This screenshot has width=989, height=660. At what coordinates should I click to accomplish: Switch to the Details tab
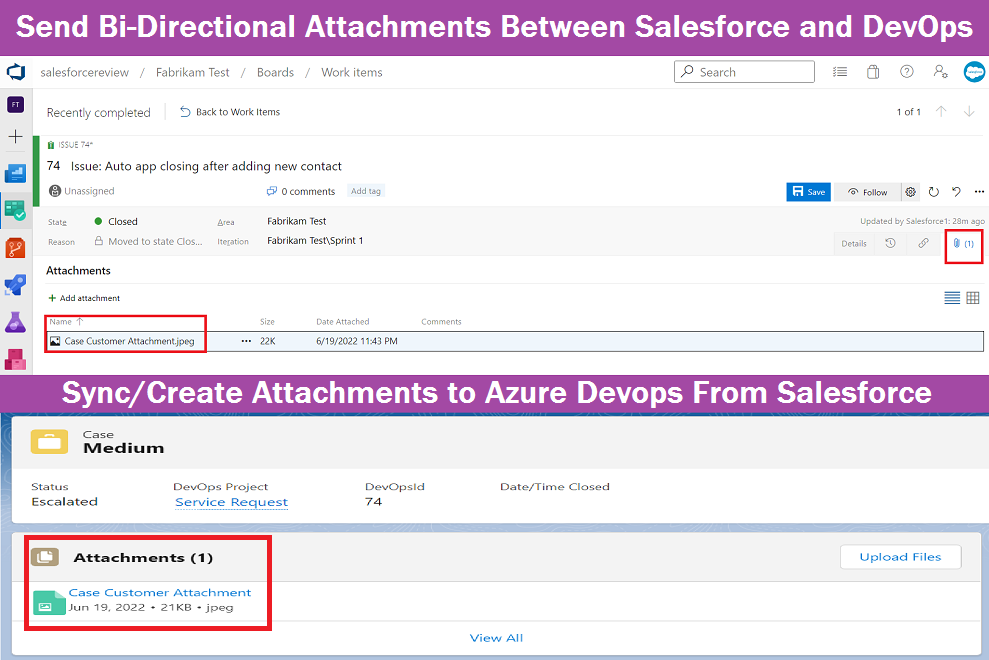[854, 243]
